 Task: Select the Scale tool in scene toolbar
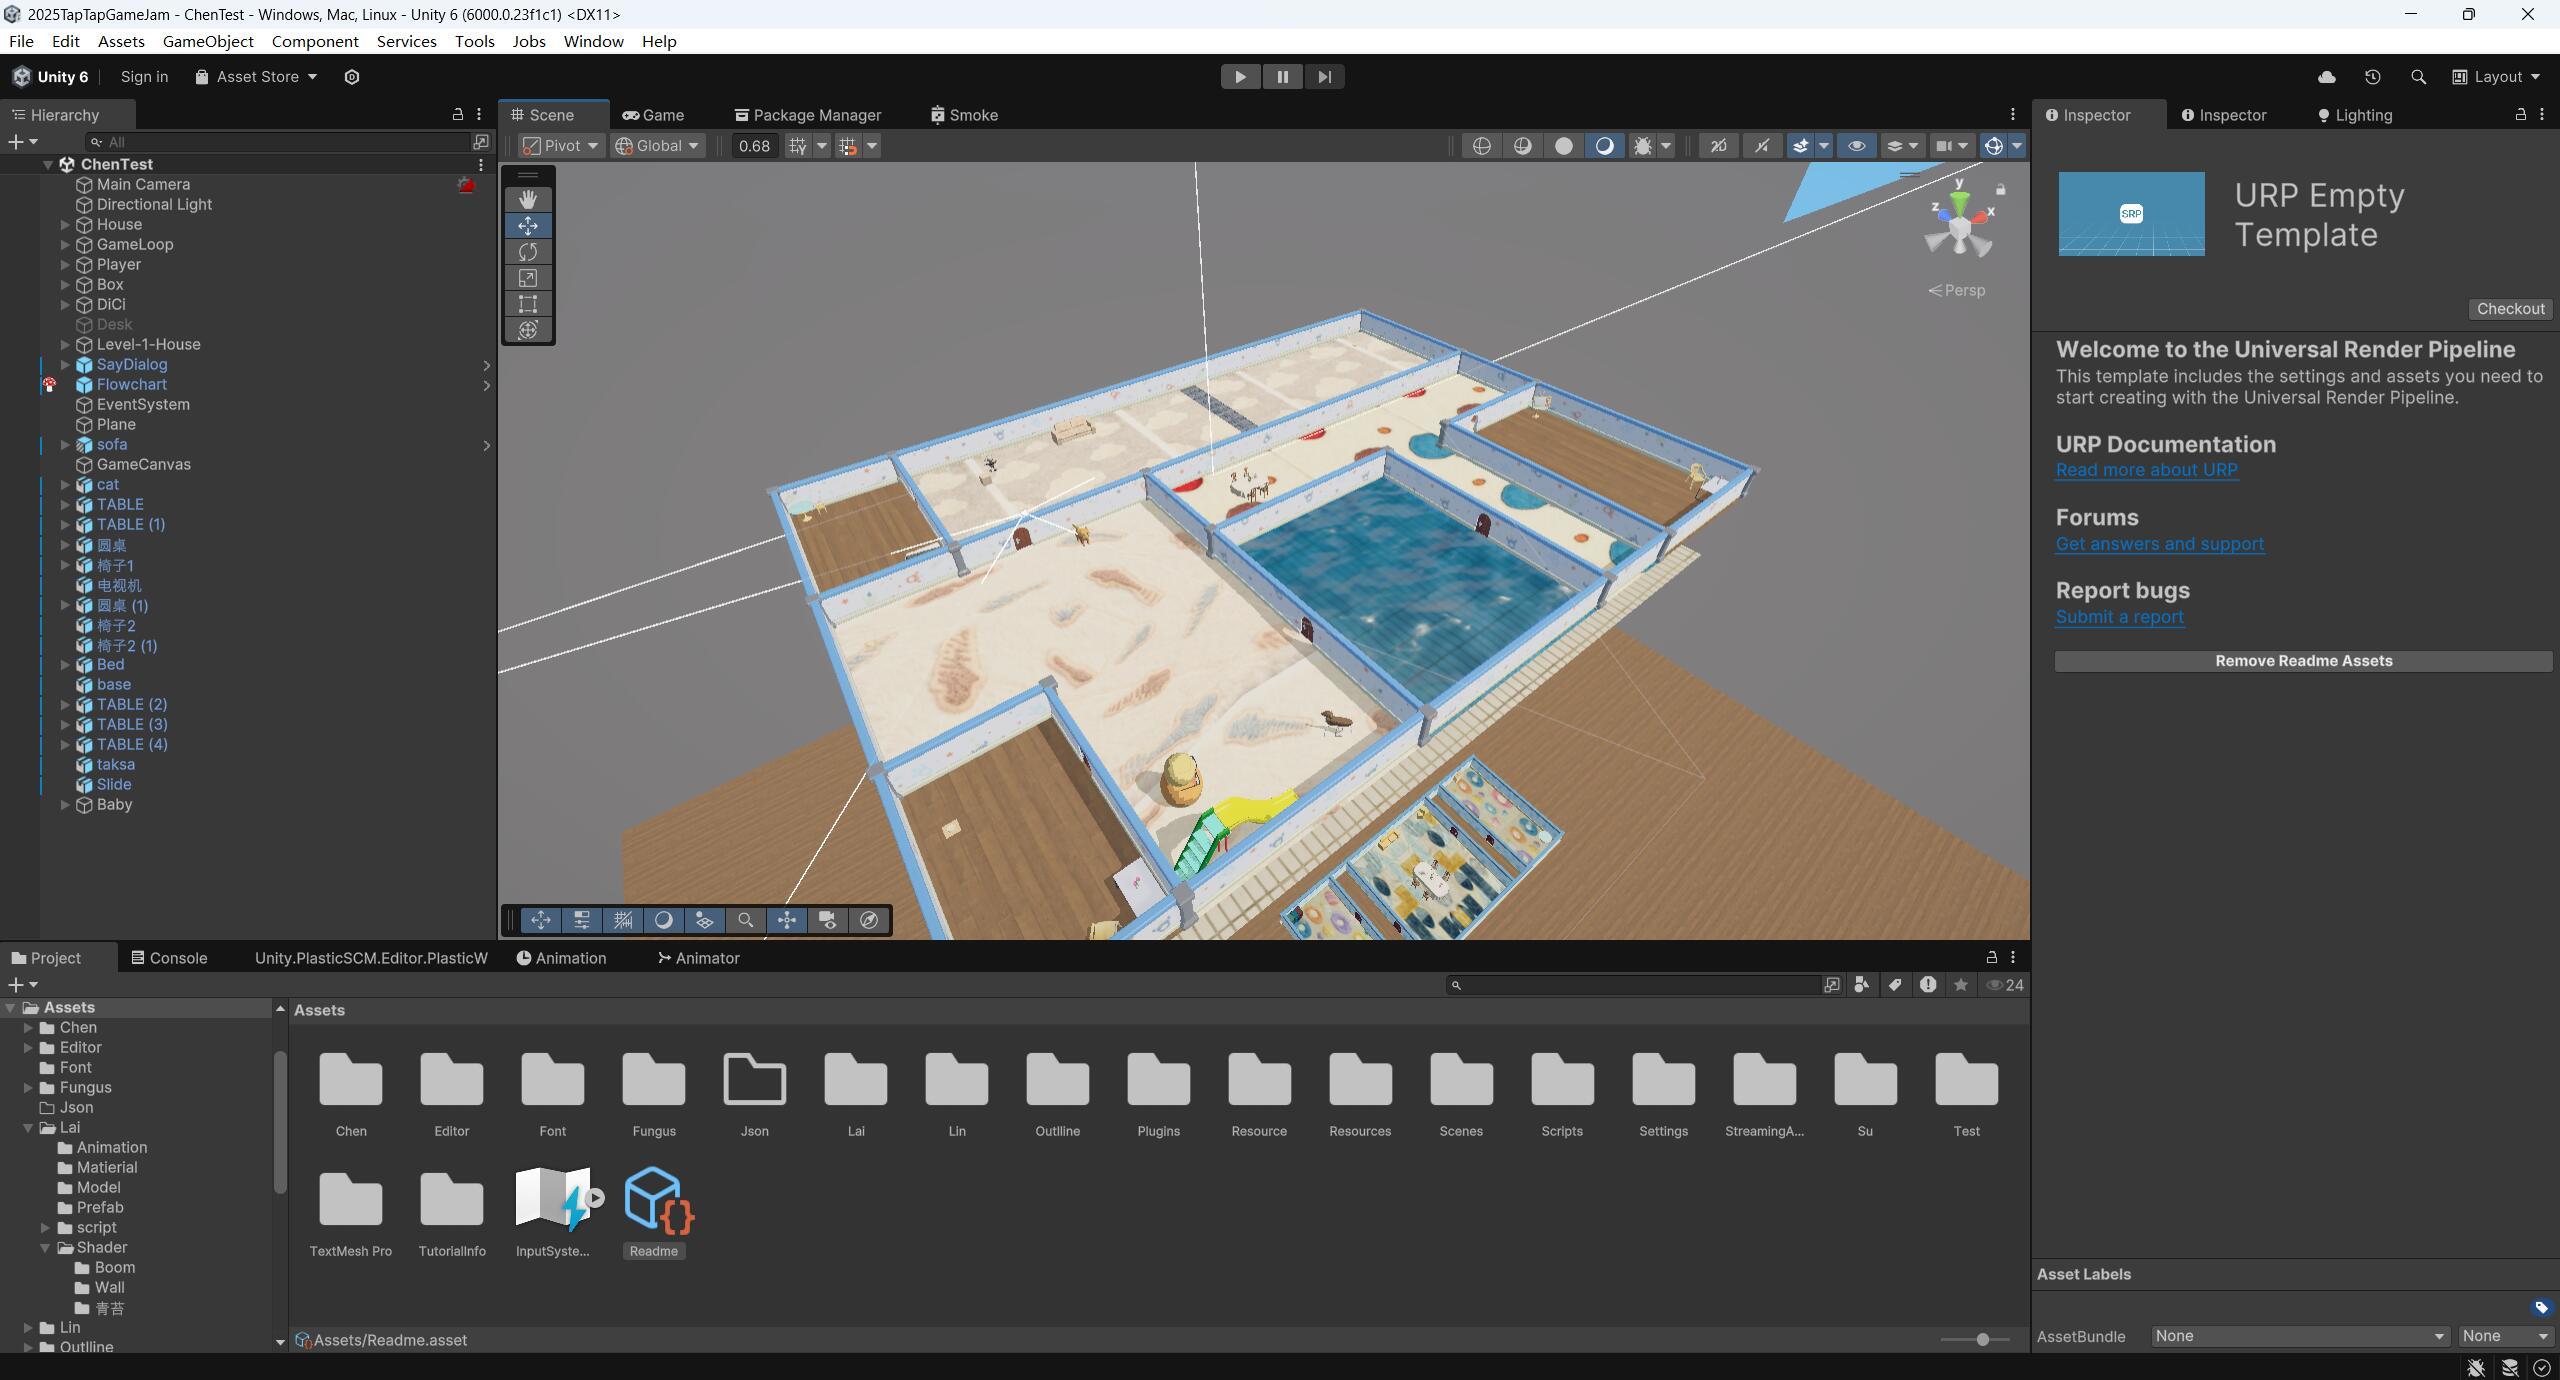(527, 278)
